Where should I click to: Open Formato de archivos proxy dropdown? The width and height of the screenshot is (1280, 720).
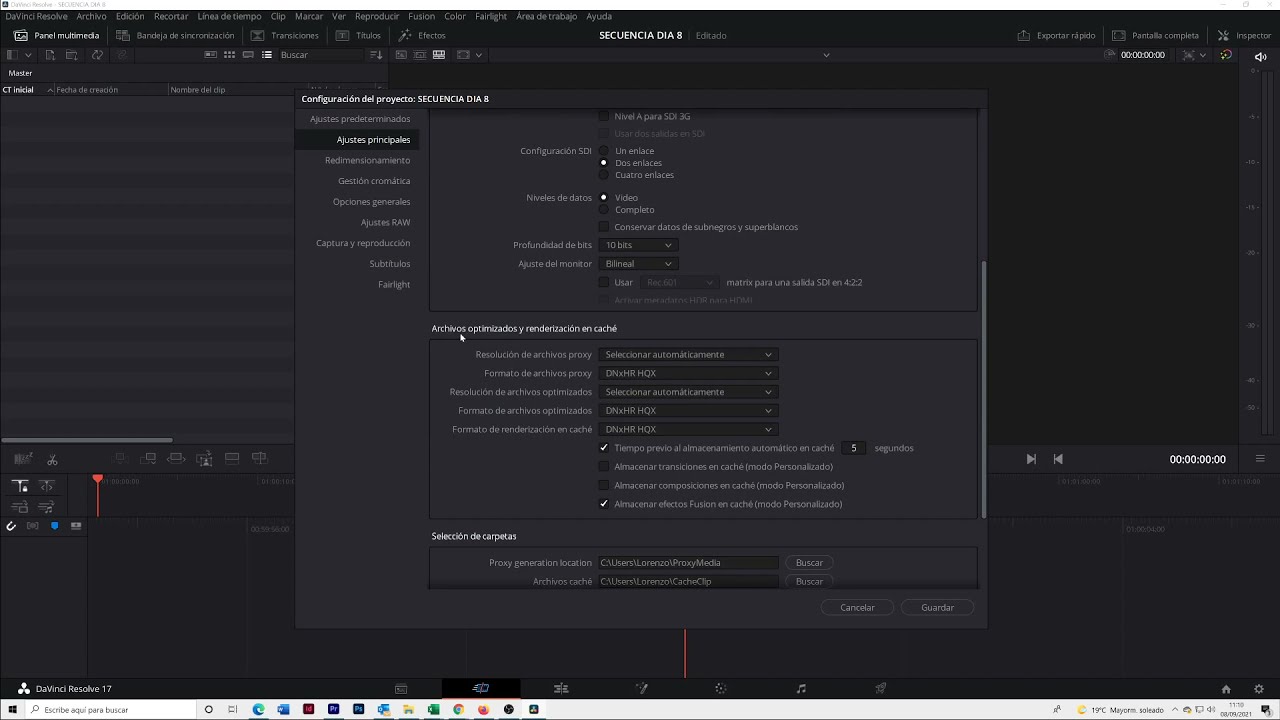coord(688,373)
